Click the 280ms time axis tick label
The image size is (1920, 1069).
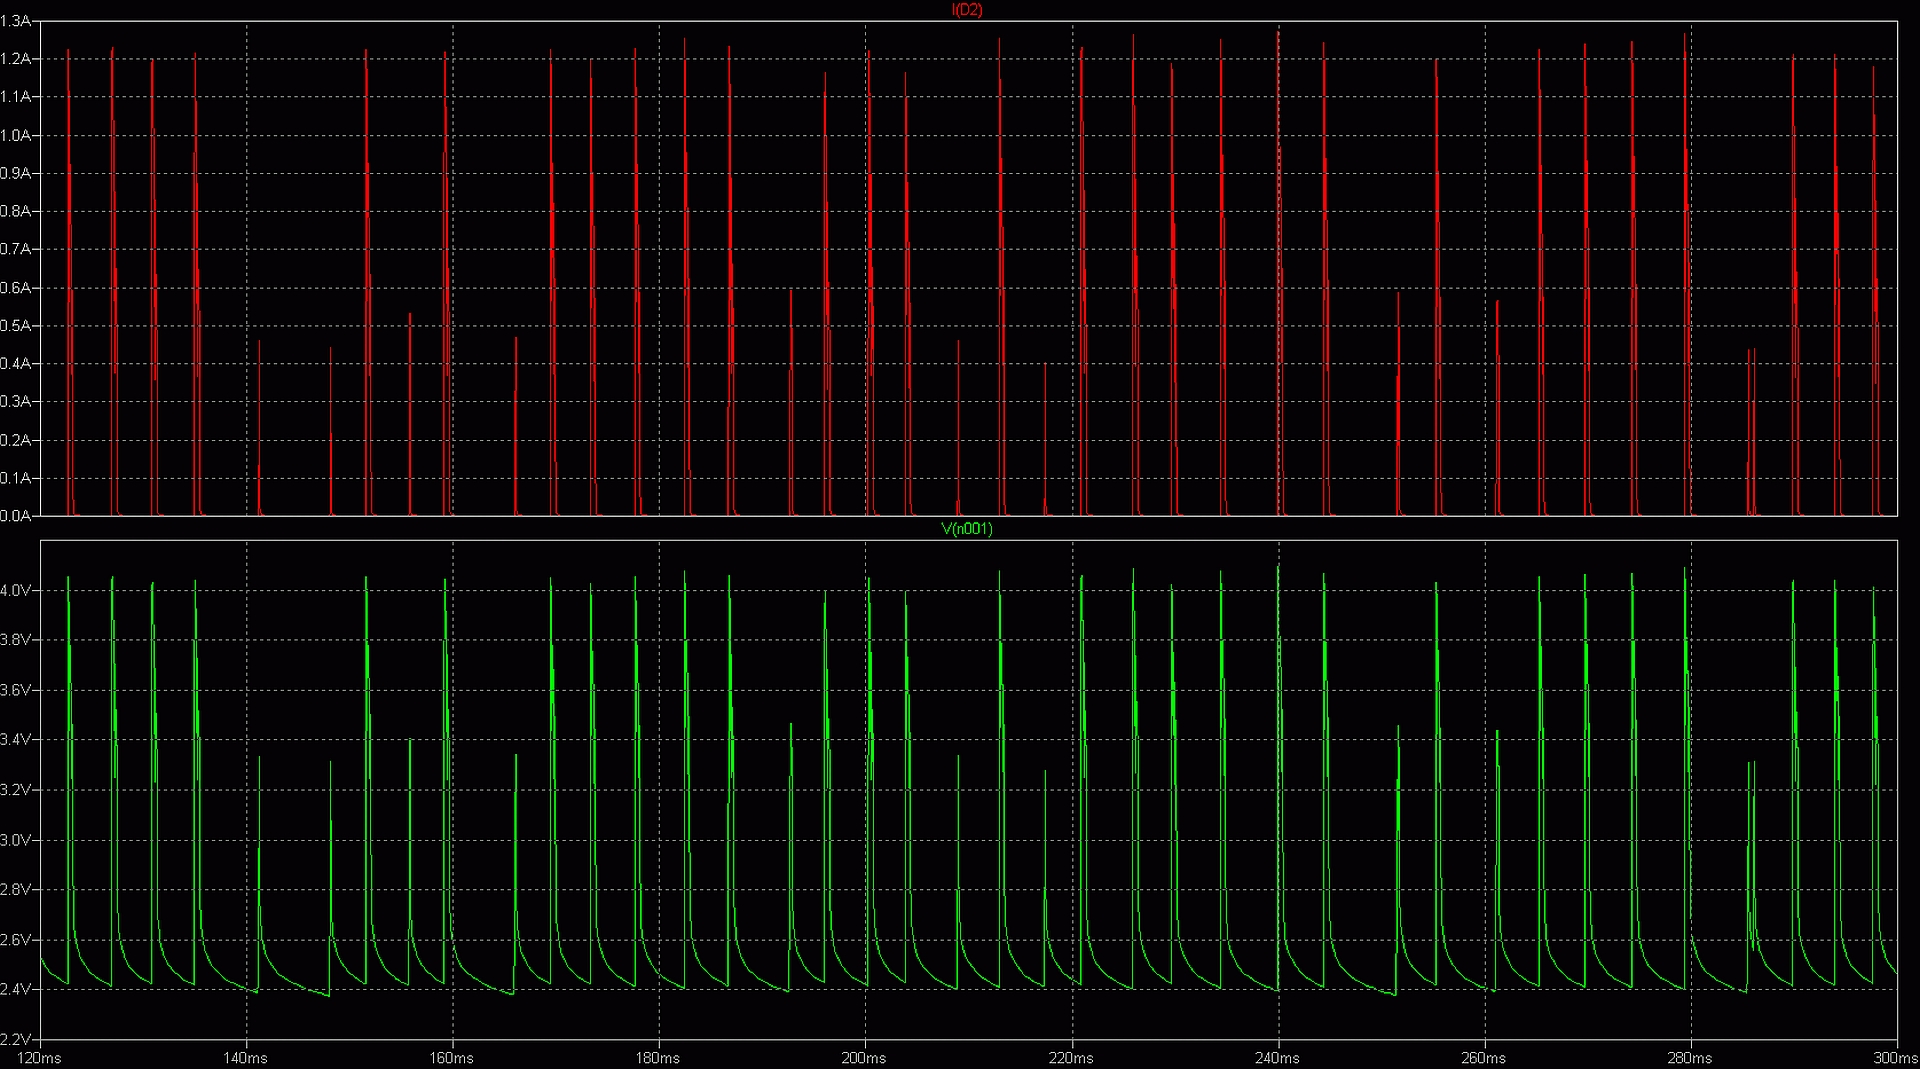[1689, 1058]
